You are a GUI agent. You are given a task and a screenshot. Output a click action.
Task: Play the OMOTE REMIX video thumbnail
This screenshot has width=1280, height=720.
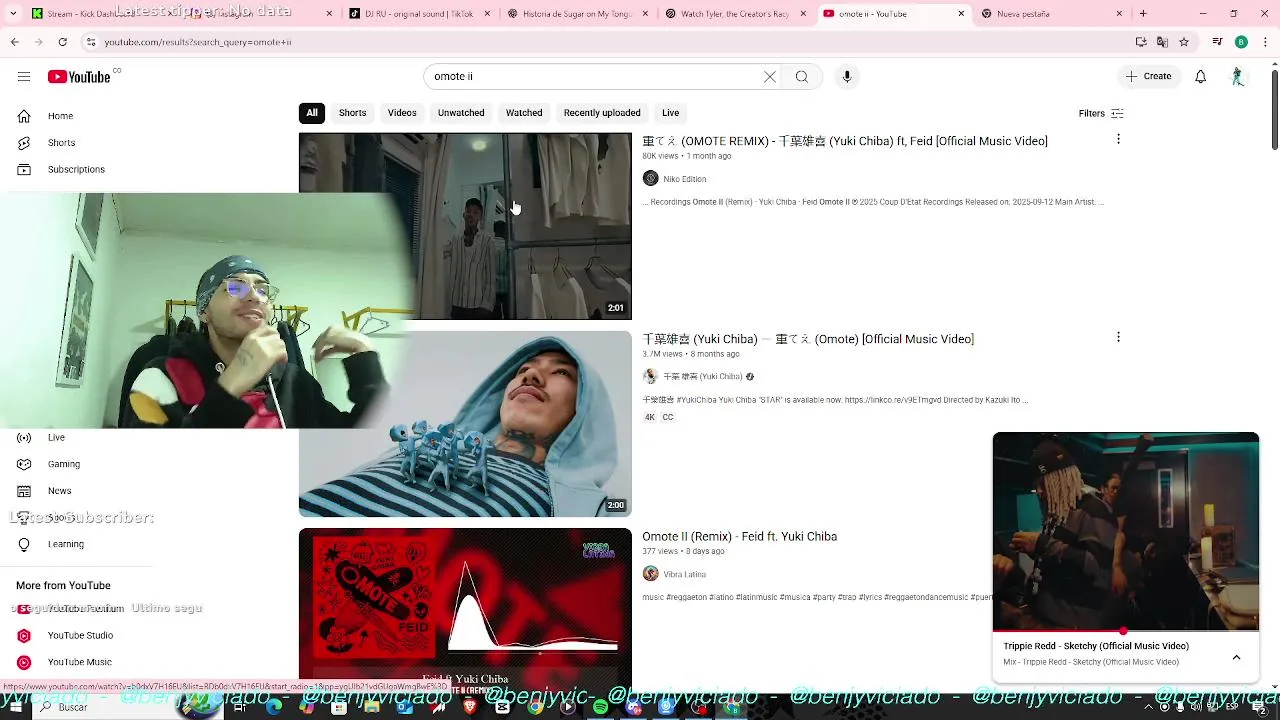(465, 226)
